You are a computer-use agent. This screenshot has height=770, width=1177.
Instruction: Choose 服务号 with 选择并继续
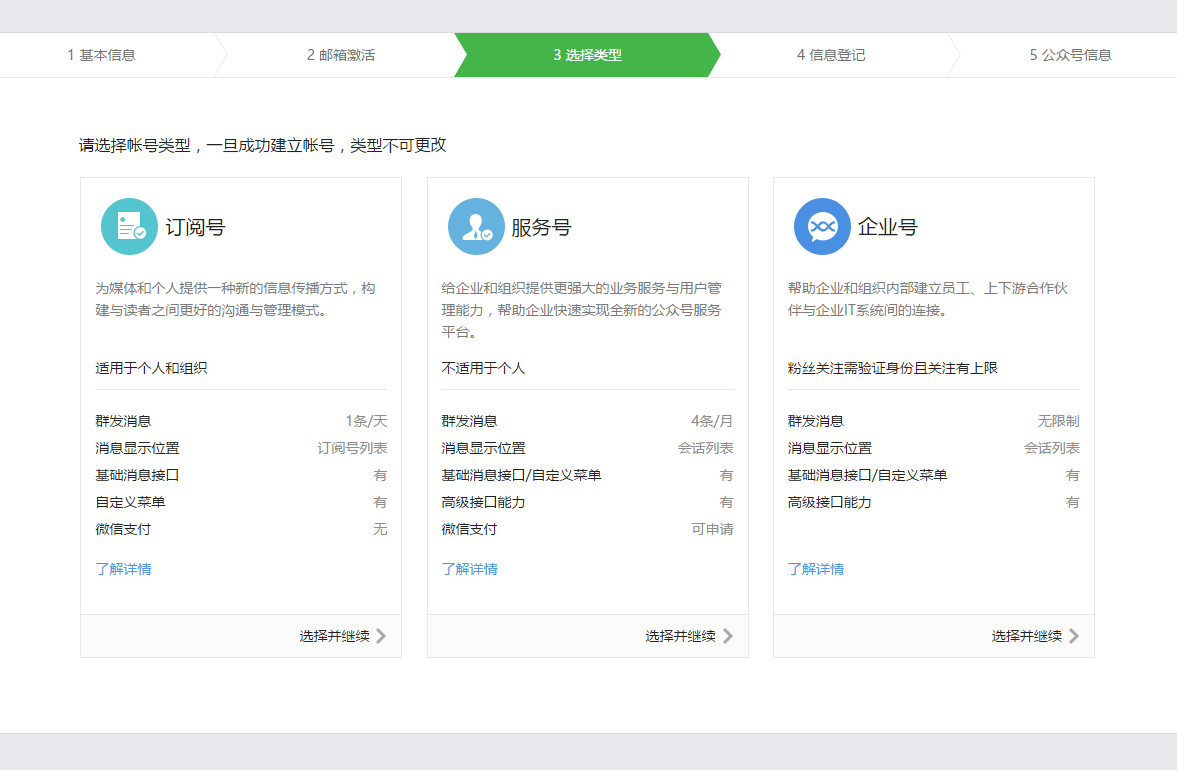(681, 636)
